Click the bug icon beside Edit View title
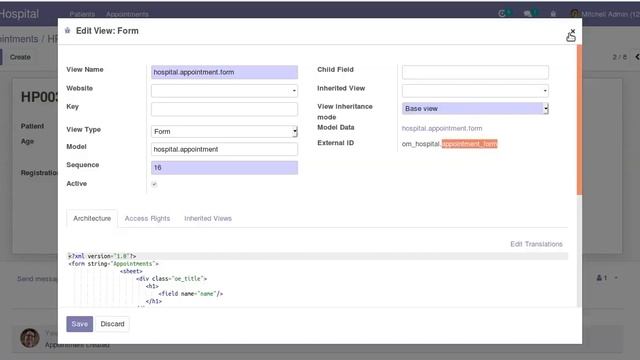 pos(67,31)
